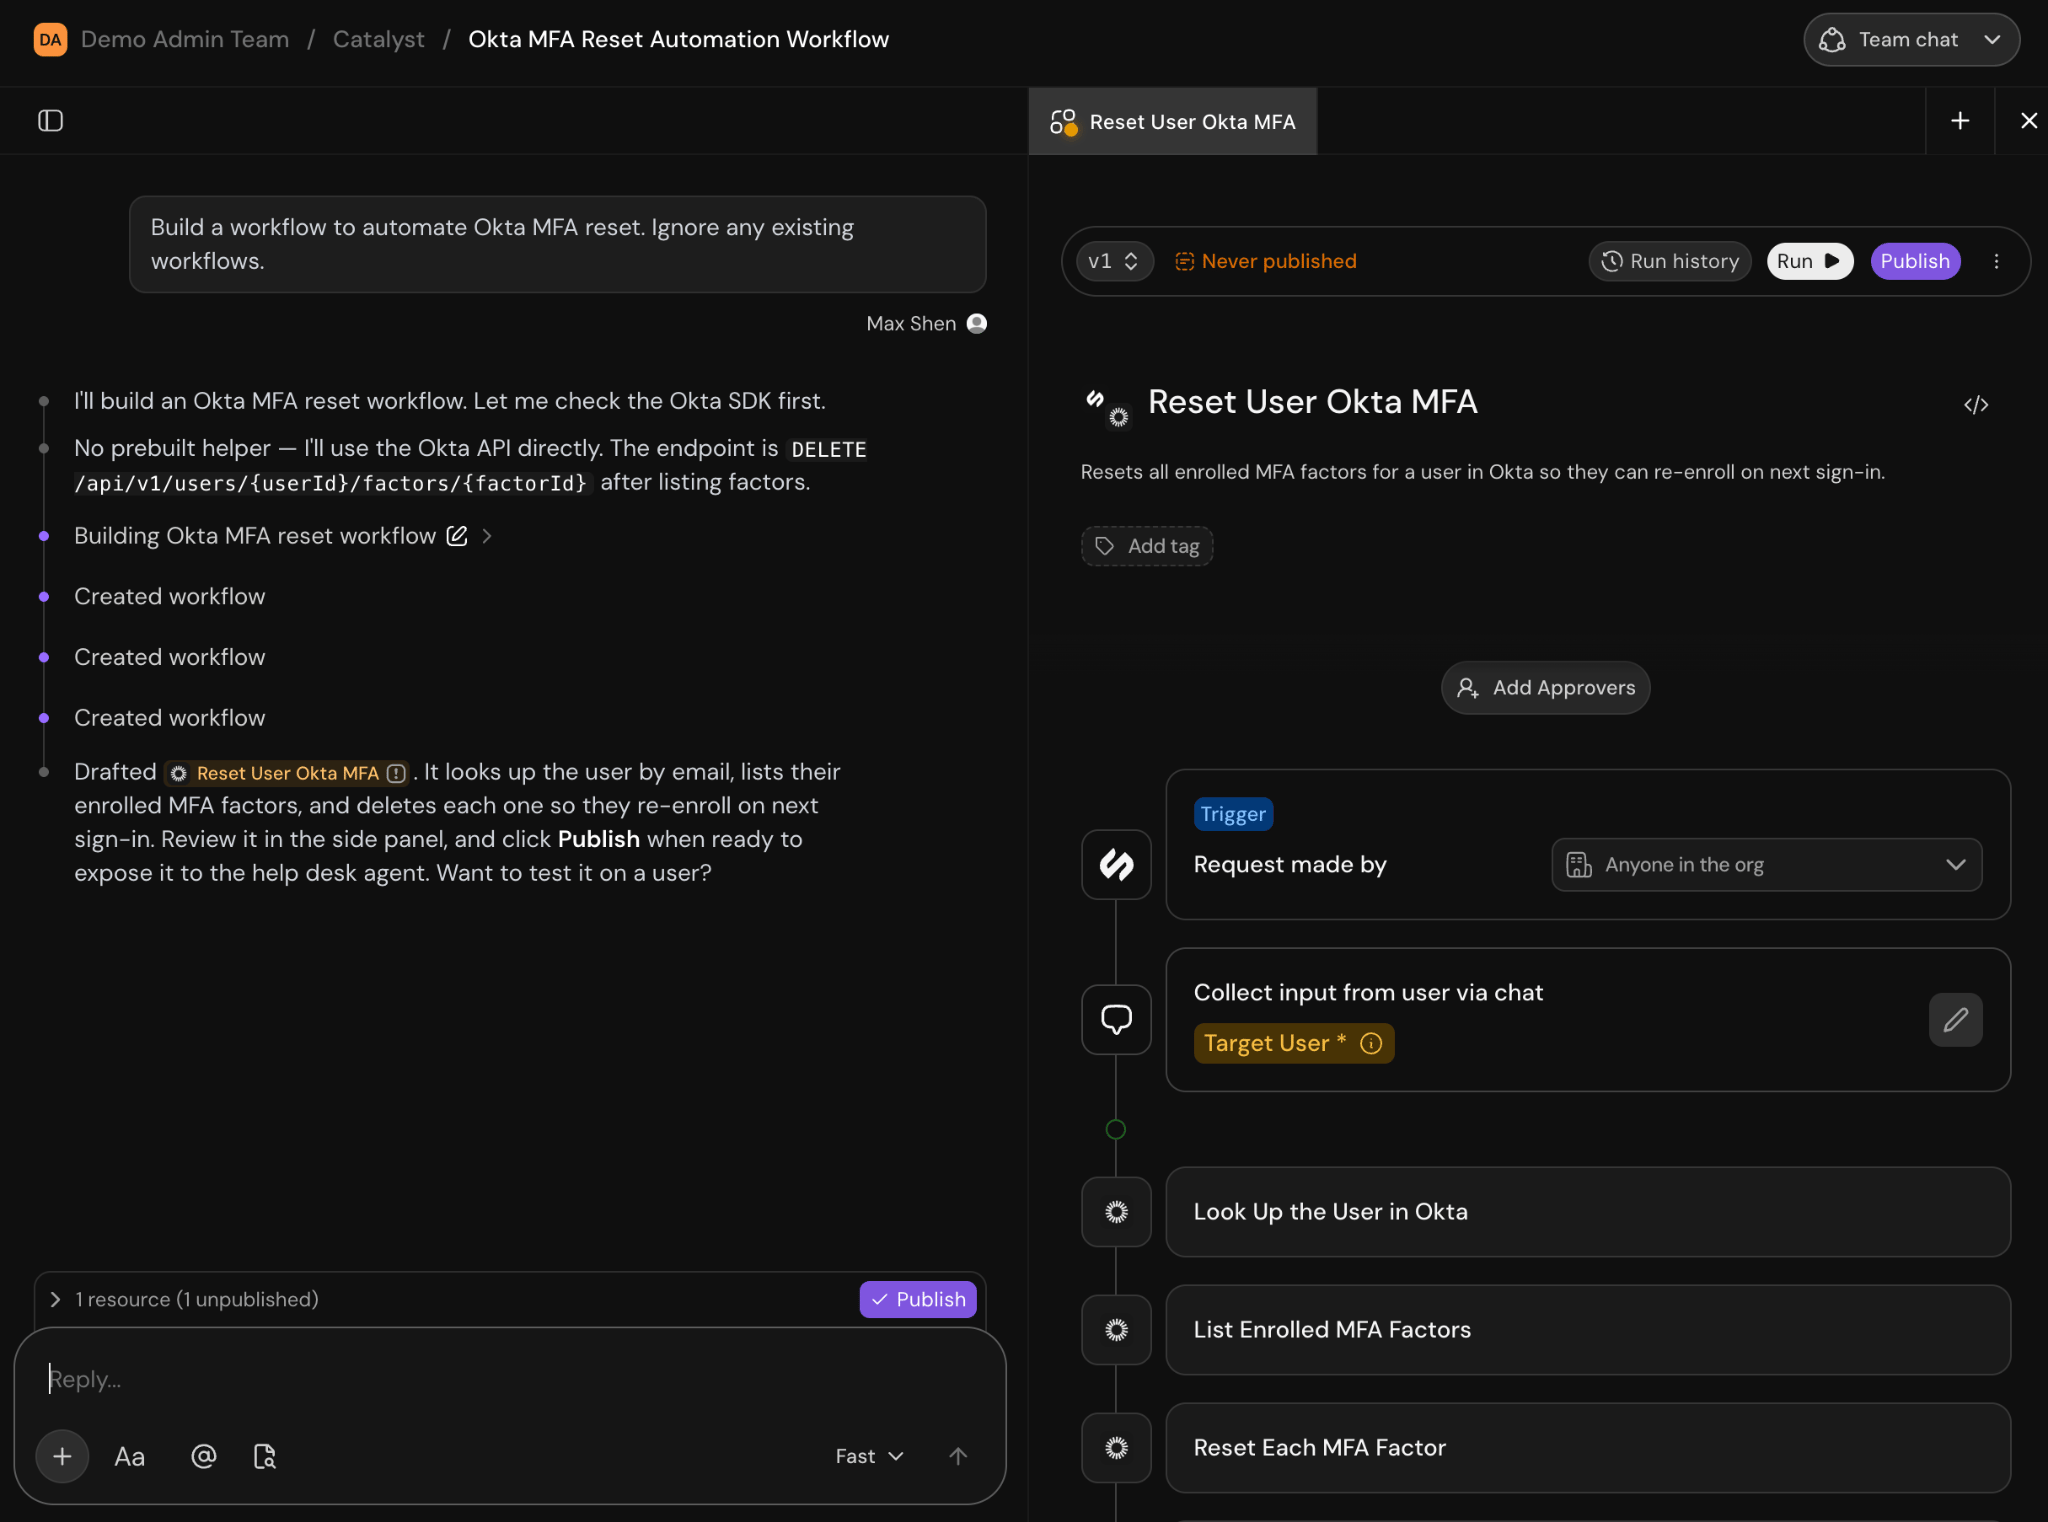Open Demo Admin Team breadcrumb
2048x1522 pixels.
tap(184, 40)
